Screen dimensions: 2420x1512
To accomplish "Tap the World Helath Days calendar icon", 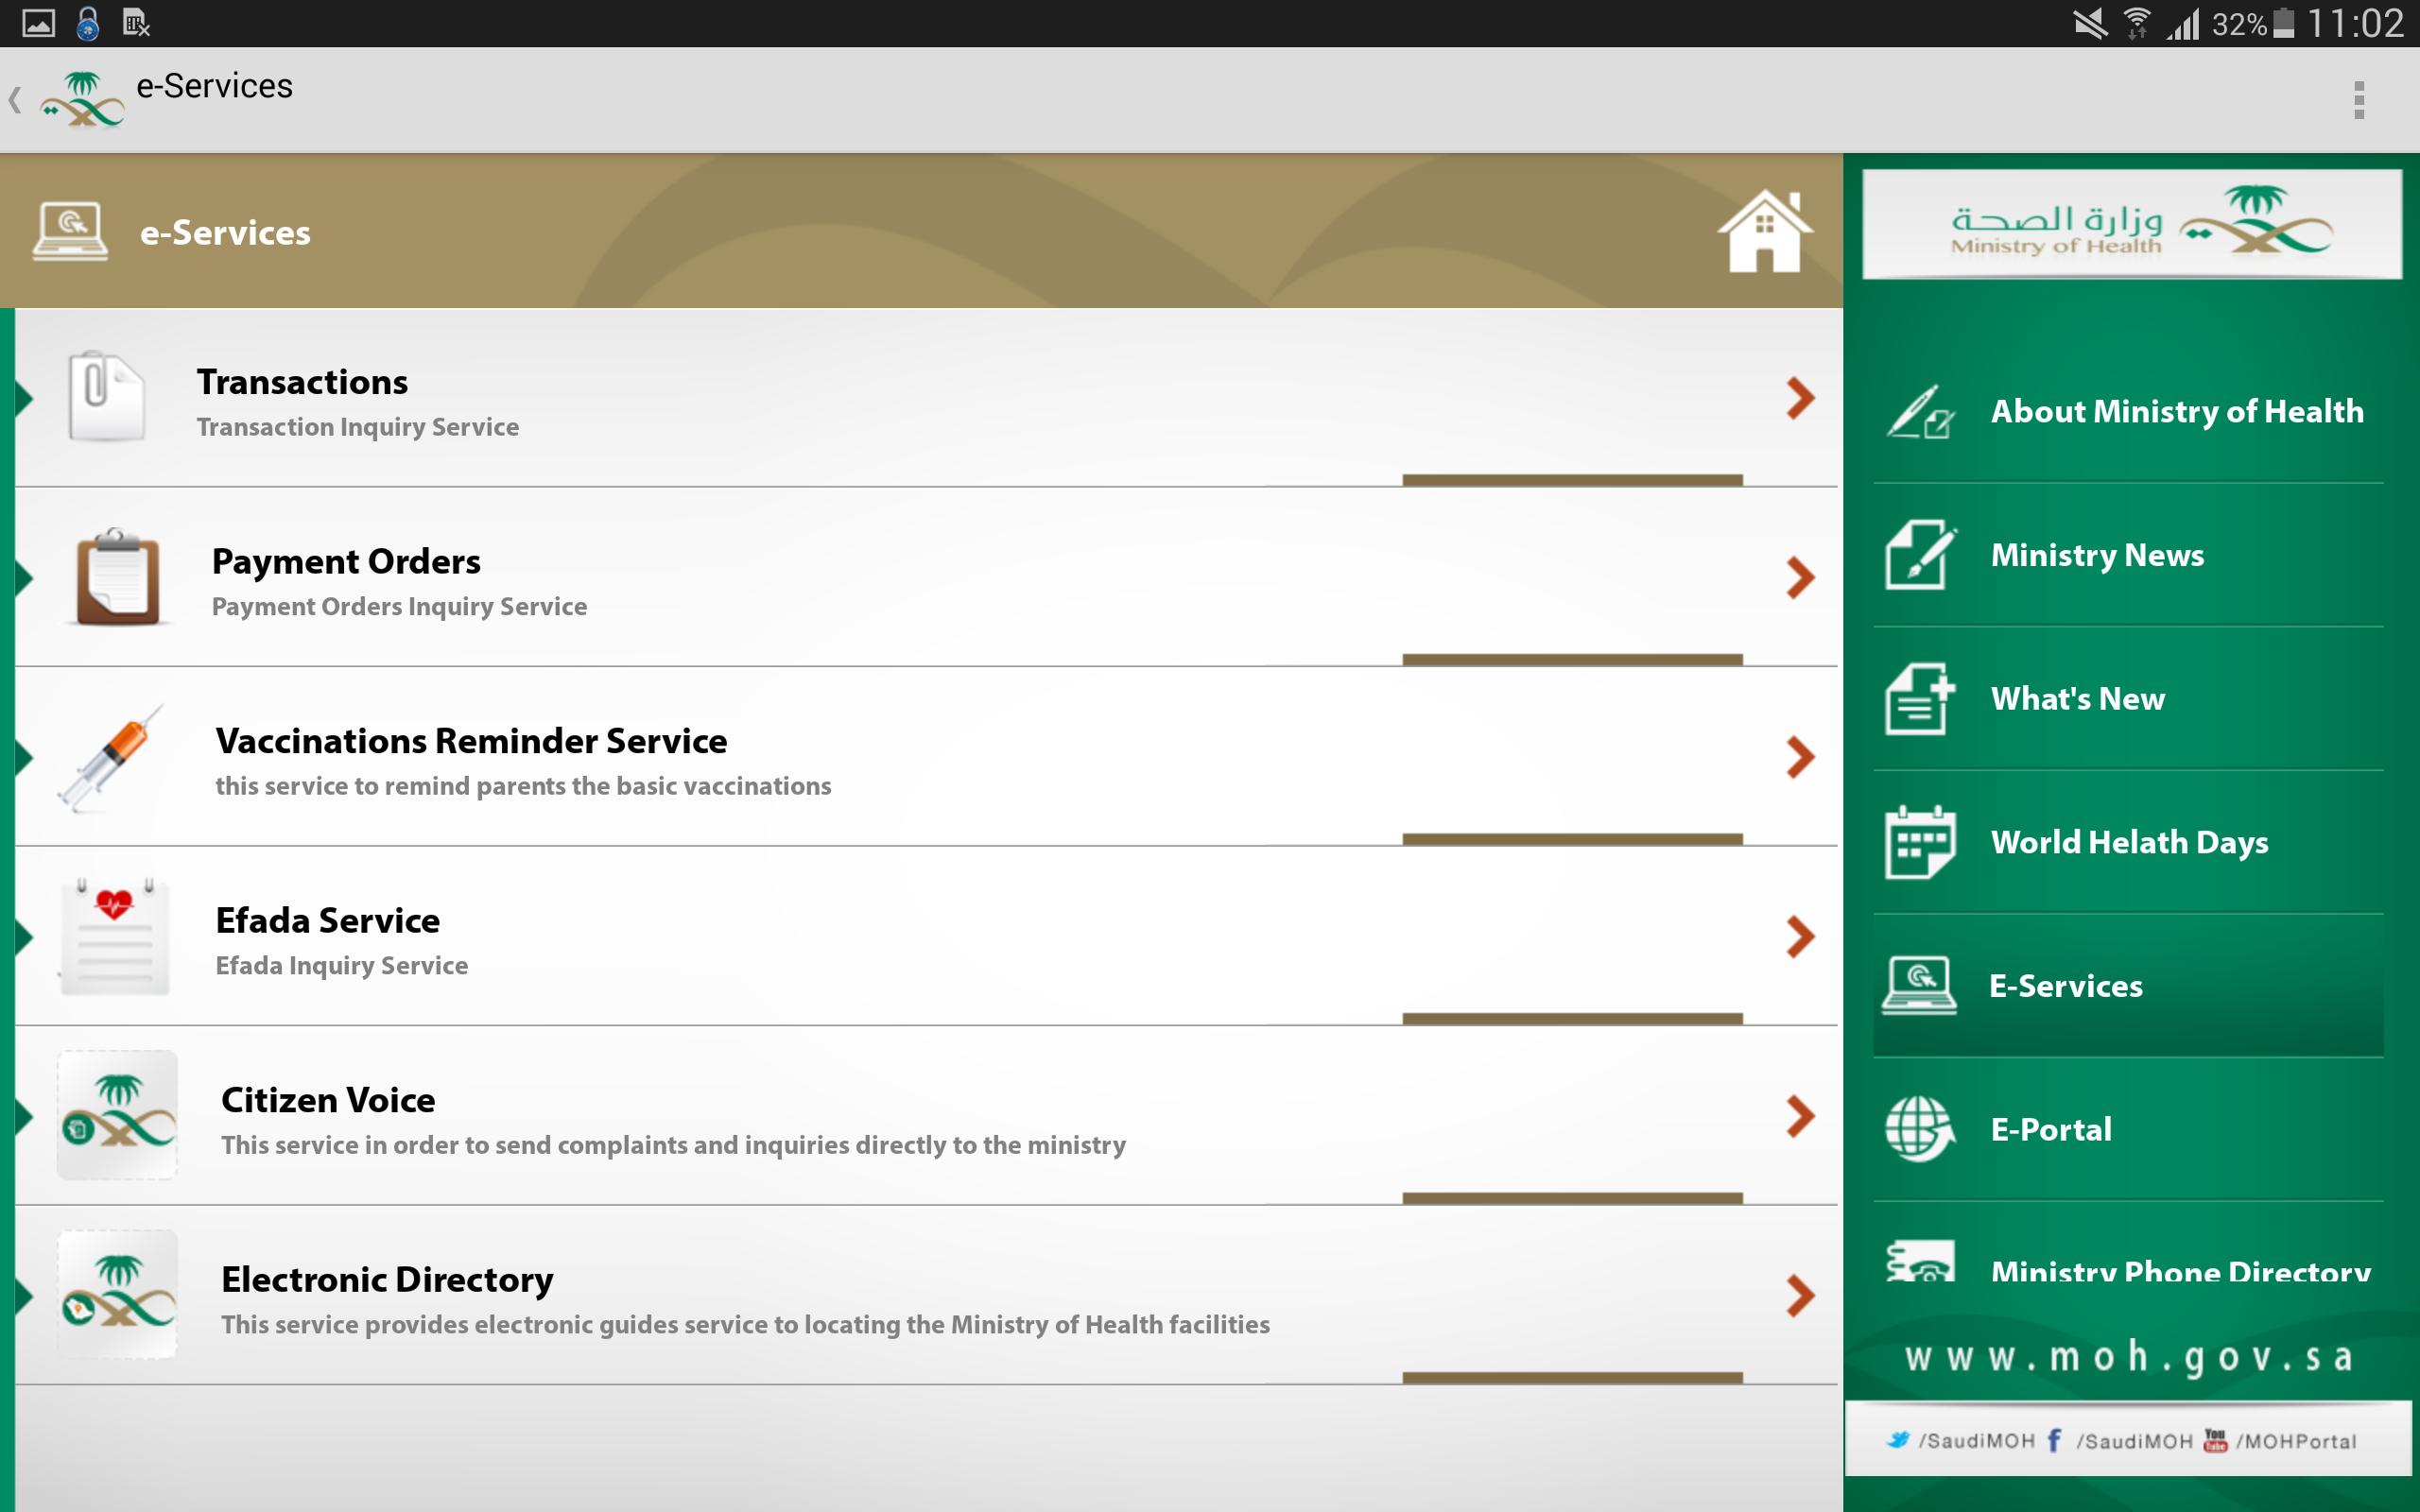I will pyautogui.click(x=1920, y=842).
